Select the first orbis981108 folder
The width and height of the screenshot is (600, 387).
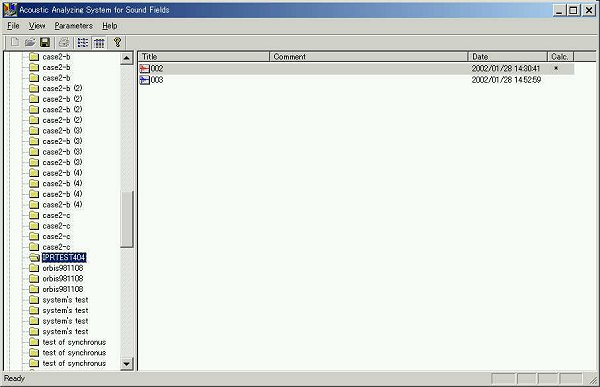pos(62,268)
